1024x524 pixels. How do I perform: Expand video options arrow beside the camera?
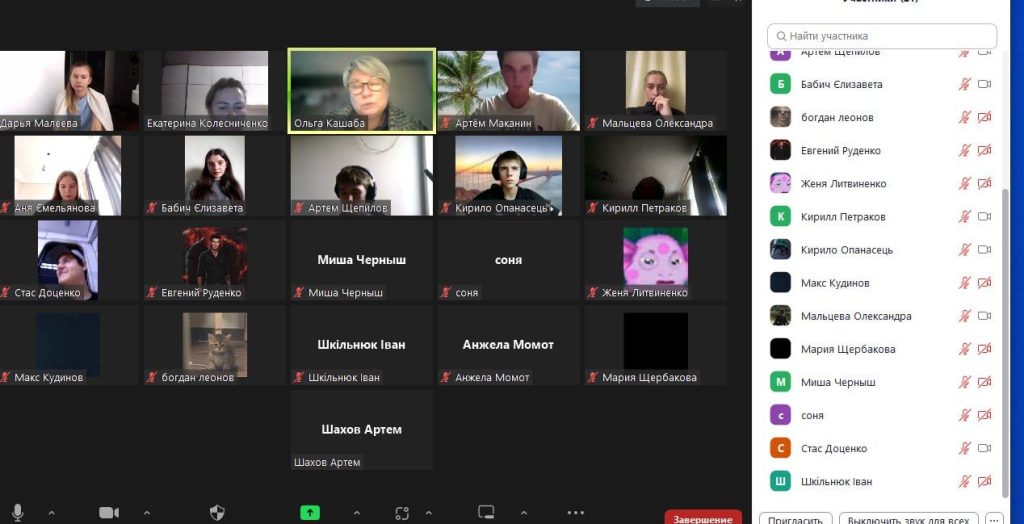click(x=147, y=513)
